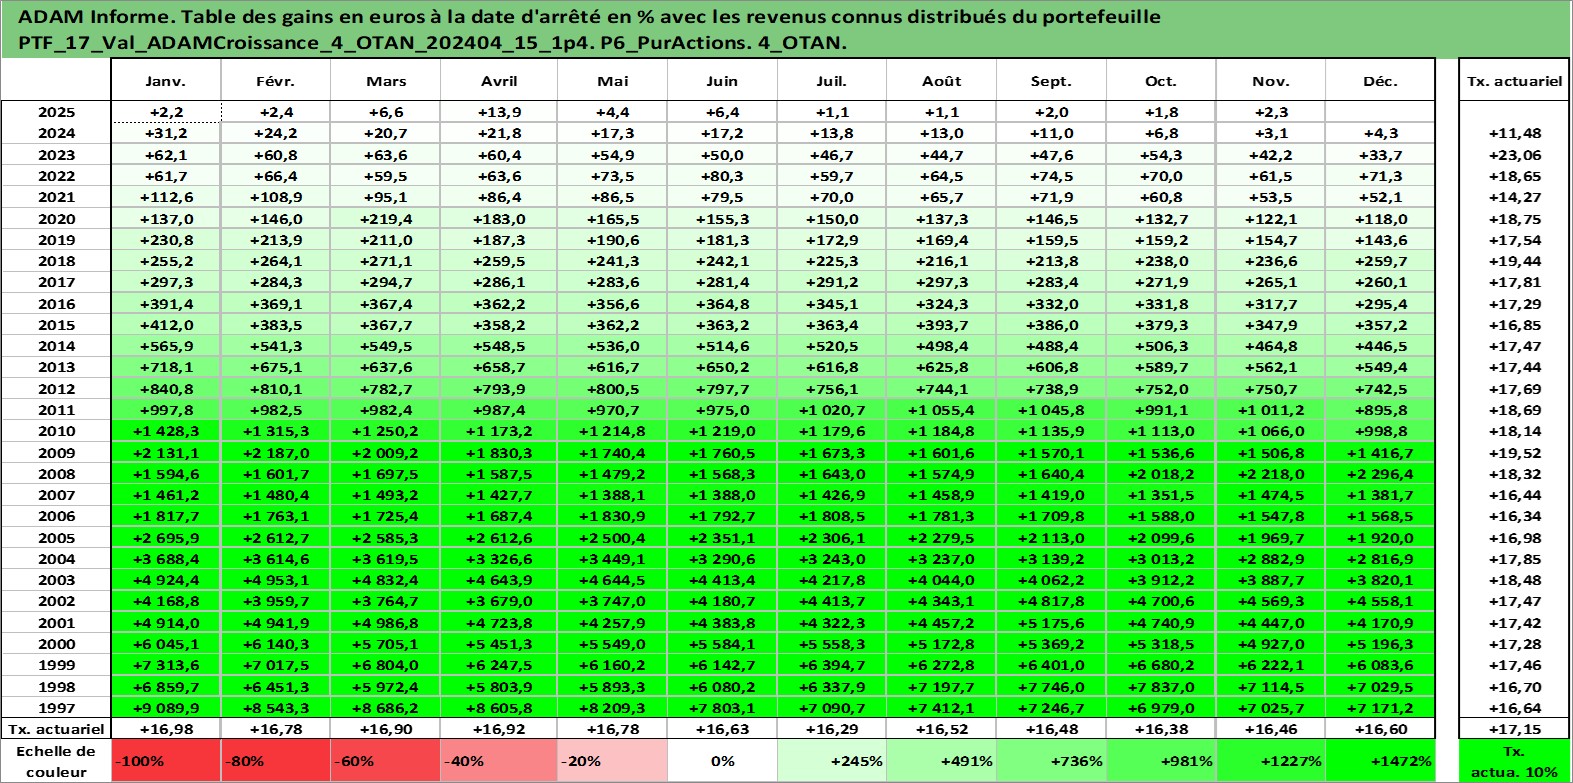Select the +245% light green swatch

832,761
